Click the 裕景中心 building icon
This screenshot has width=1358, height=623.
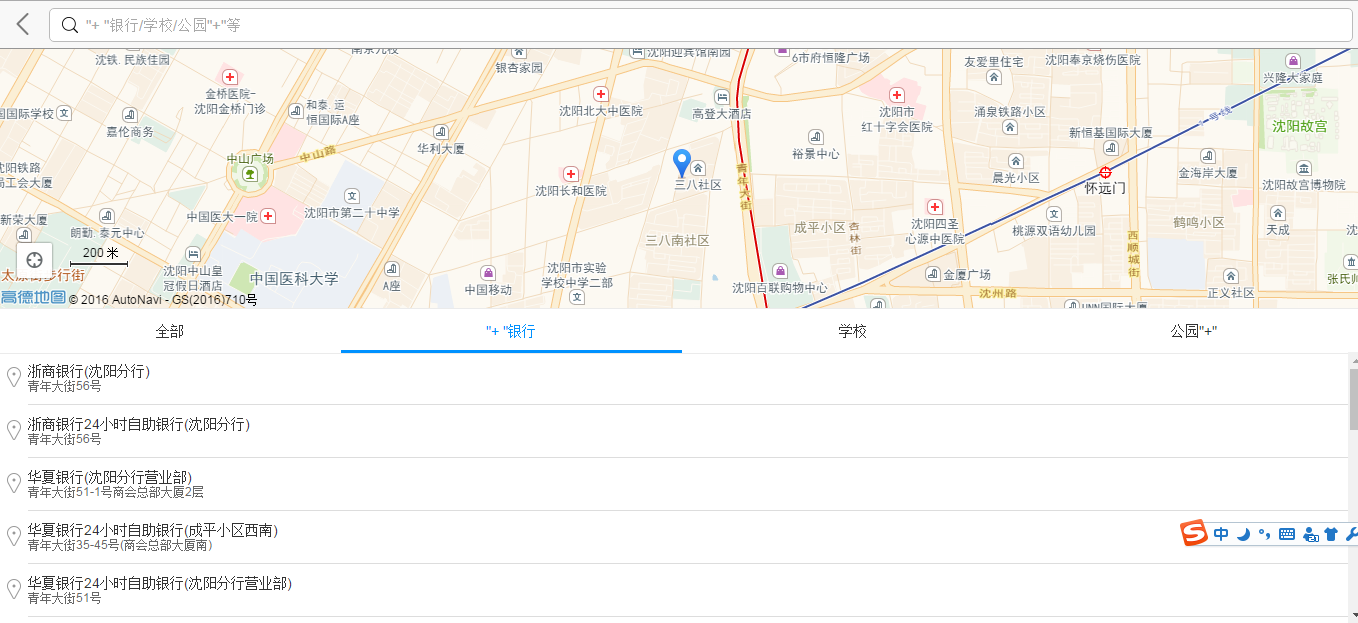point(816,137)
